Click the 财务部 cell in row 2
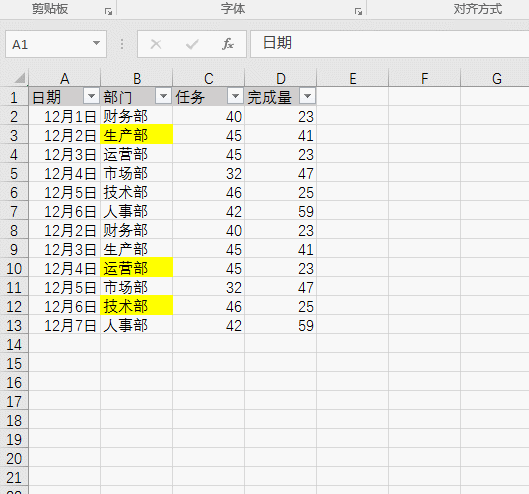 (137, 116)
